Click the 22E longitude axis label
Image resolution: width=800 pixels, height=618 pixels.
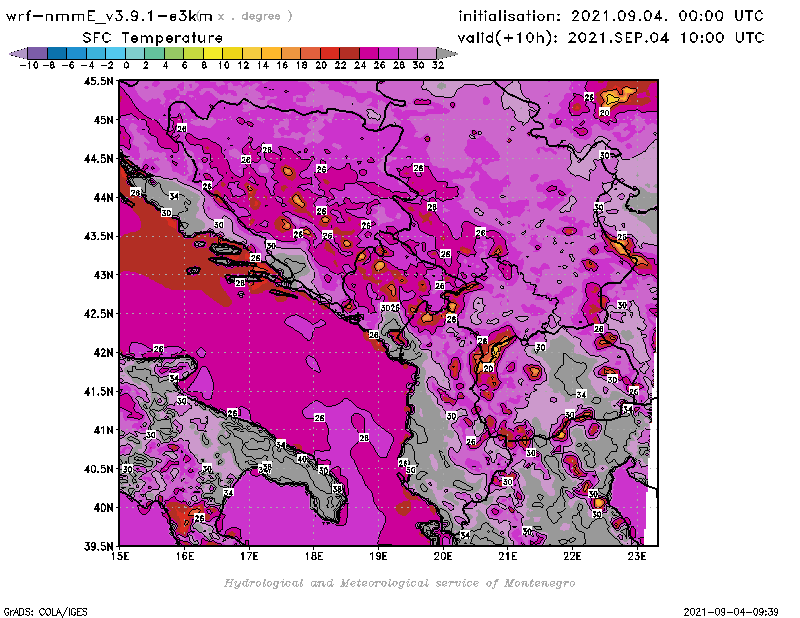pyautogui.click(x=572, y=556)
